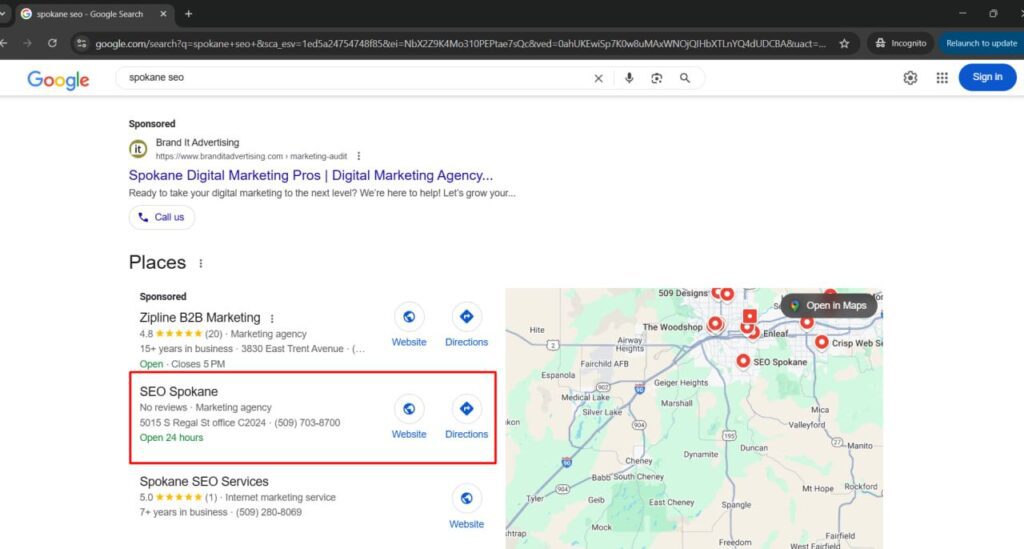Open the Google apps grid
This screenshot has width=1024, height=549.
click(x=942, y=78)
